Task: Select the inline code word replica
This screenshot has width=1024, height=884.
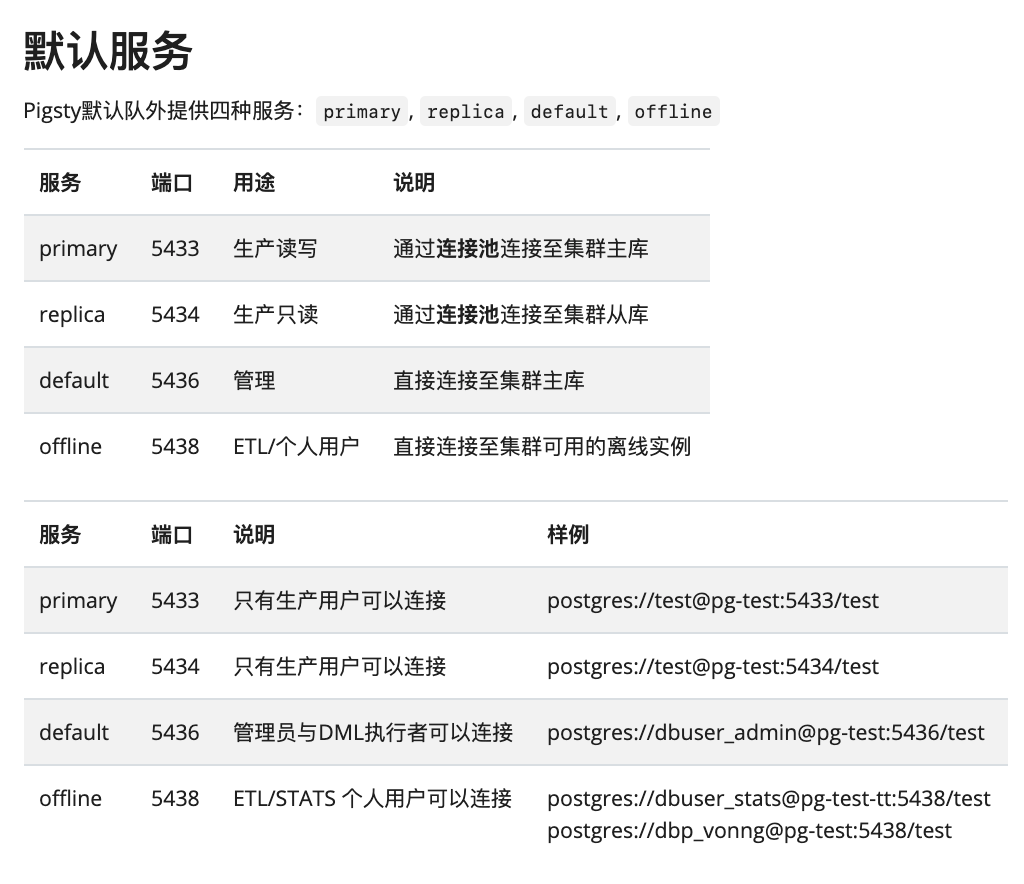Action: click(466, 112)
